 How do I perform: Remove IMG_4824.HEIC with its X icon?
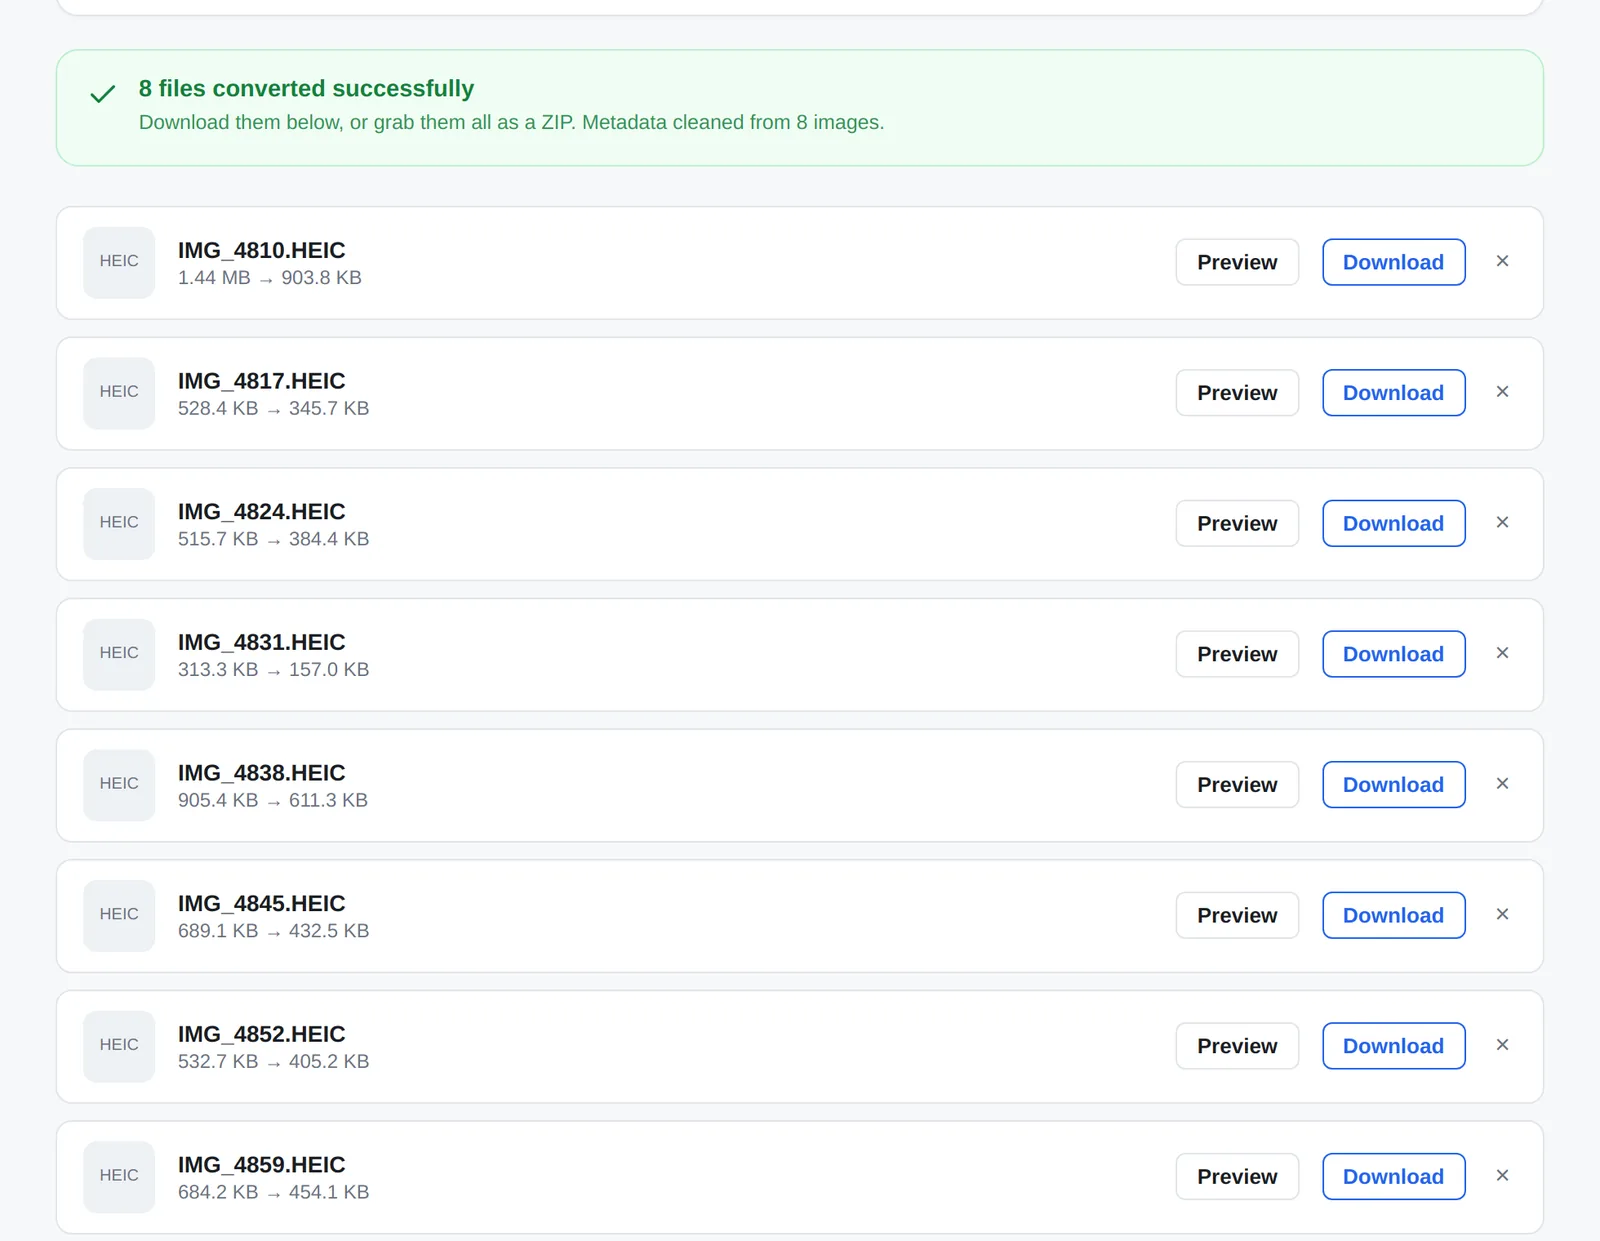(1502, 522)
